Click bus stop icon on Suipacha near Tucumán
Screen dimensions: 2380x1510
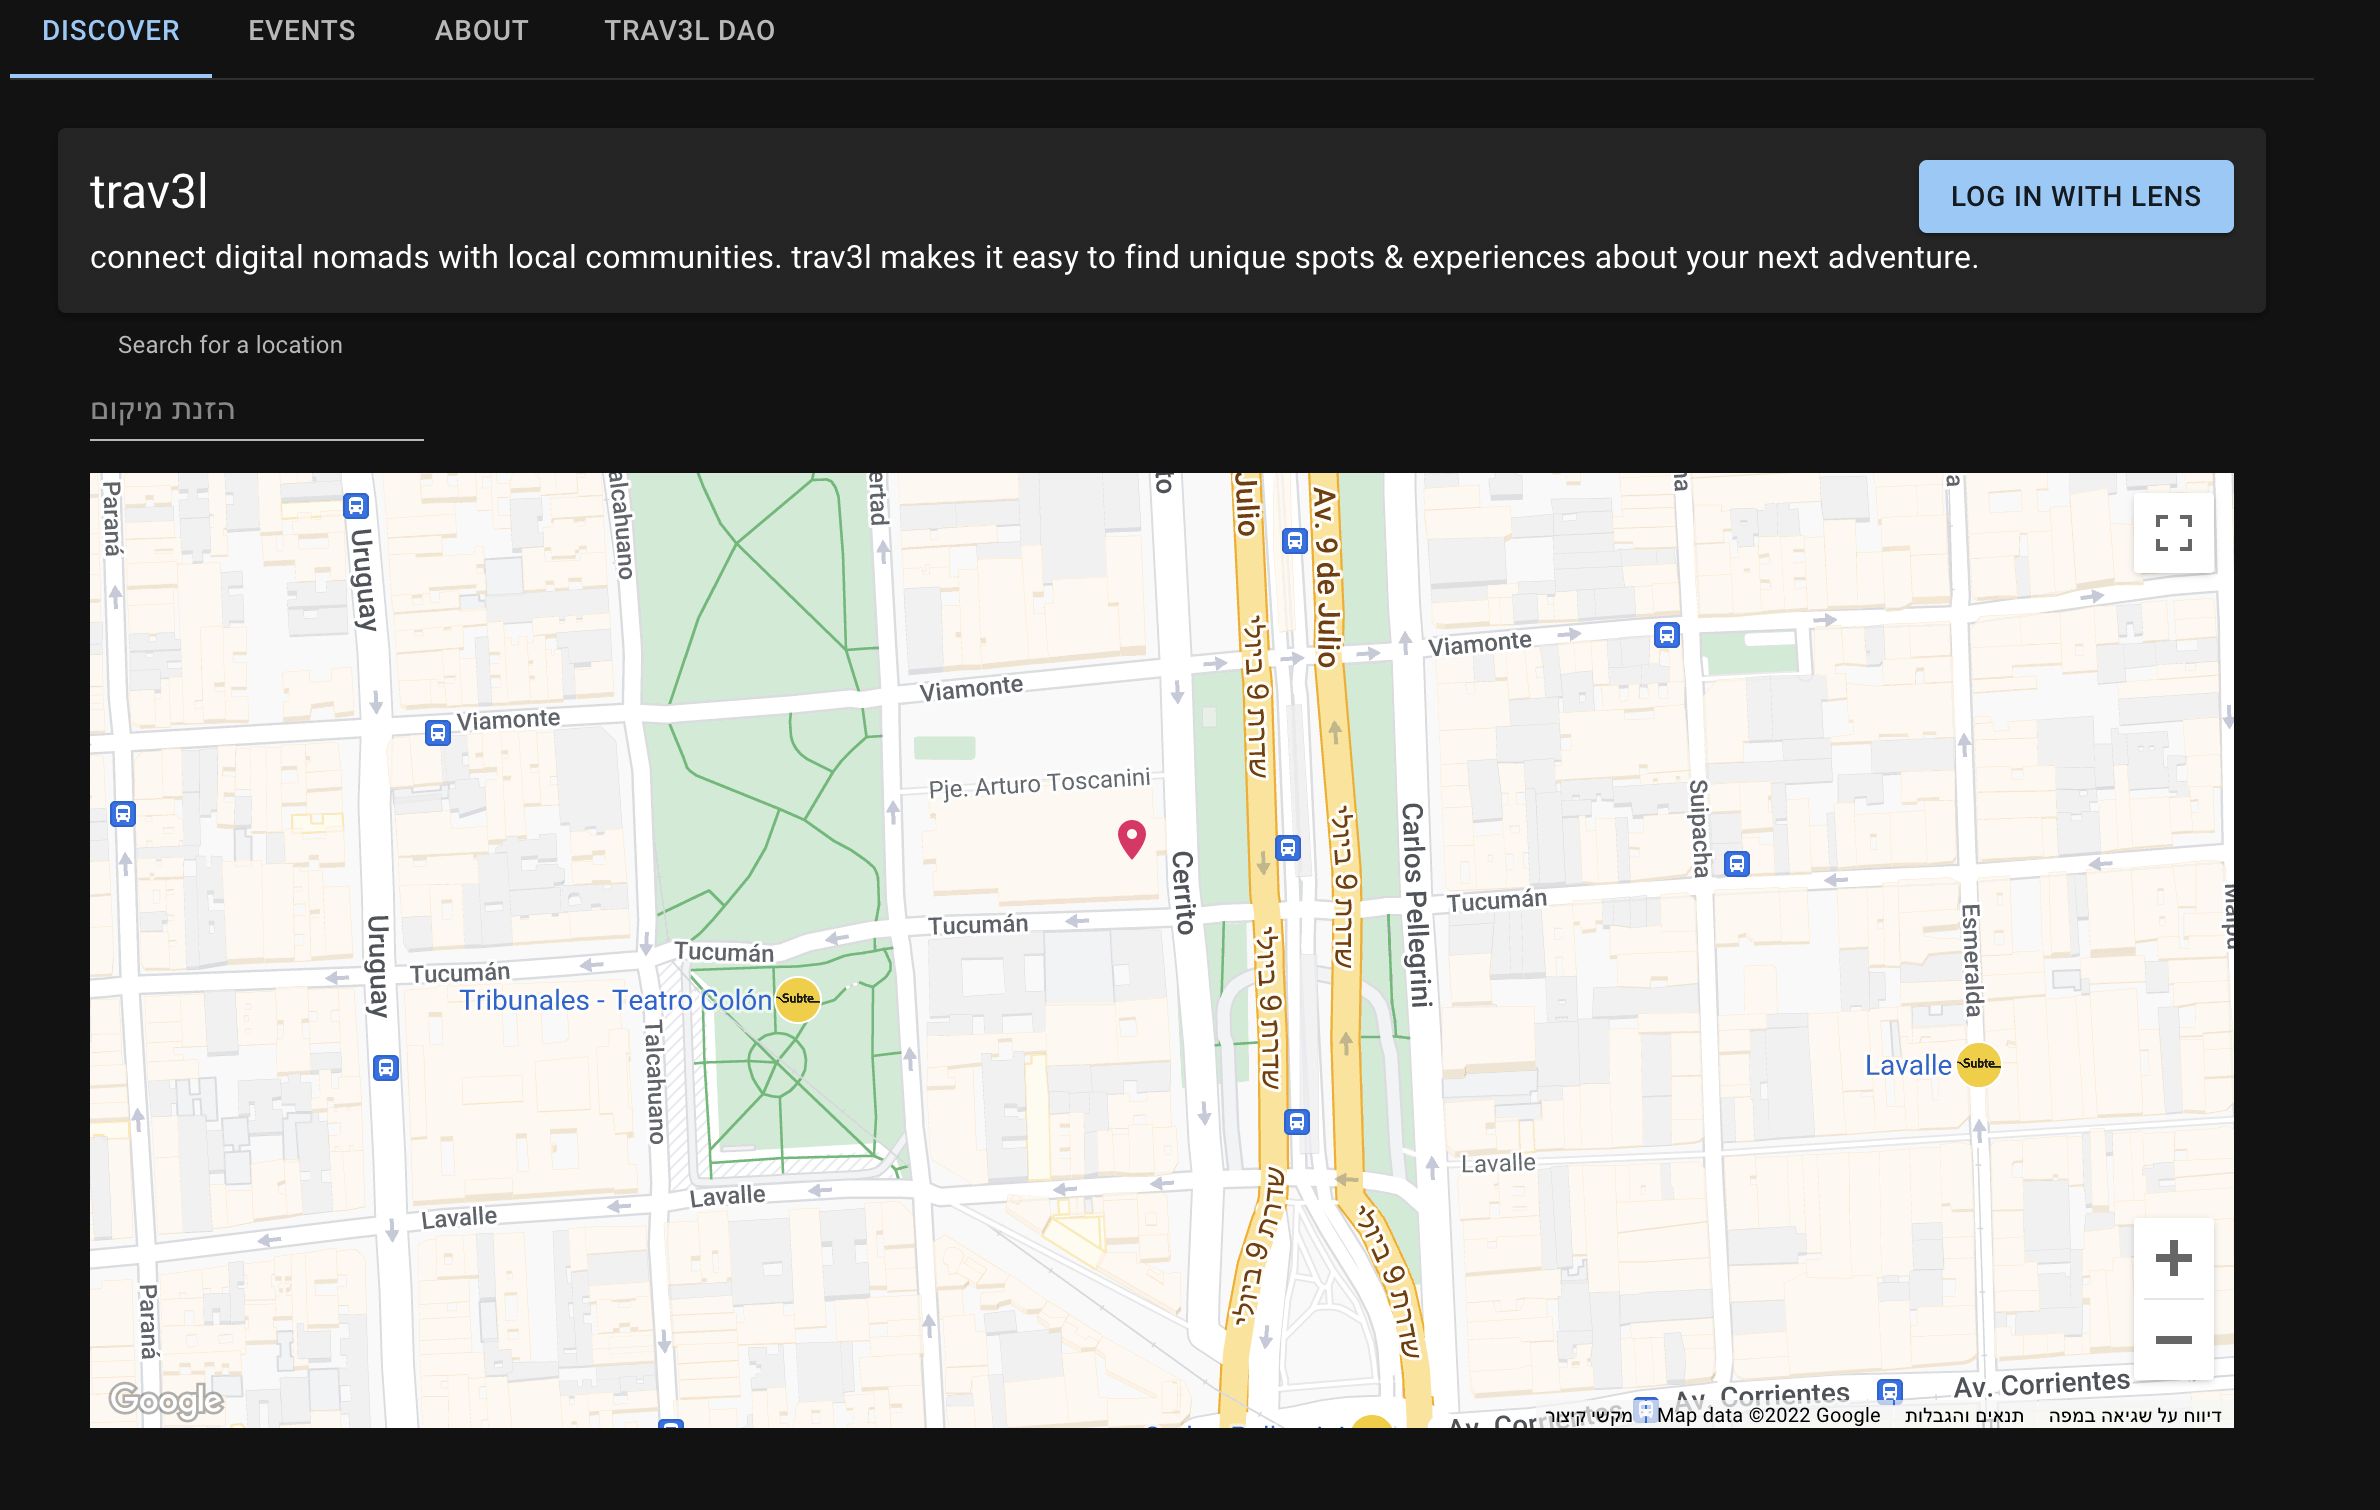[x=1737, y=863]
